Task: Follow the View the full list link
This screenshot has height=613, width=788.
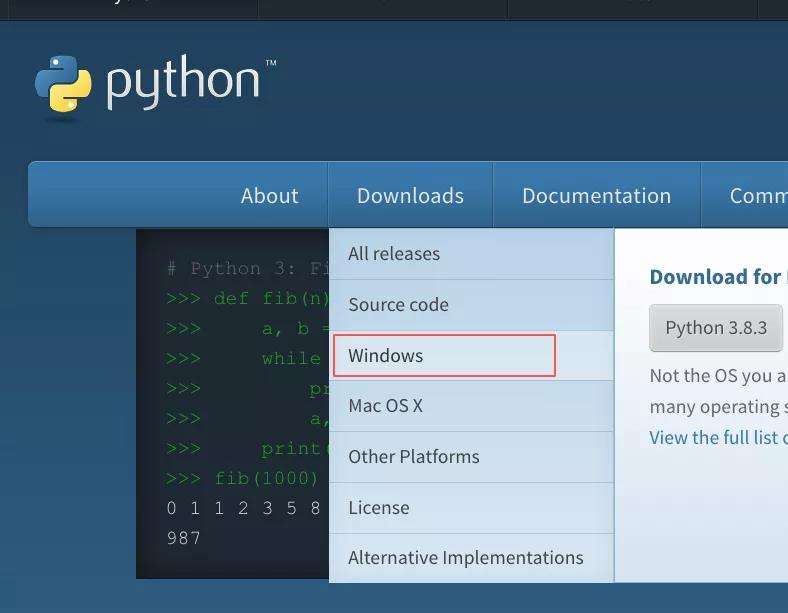Action: (717, 438)
